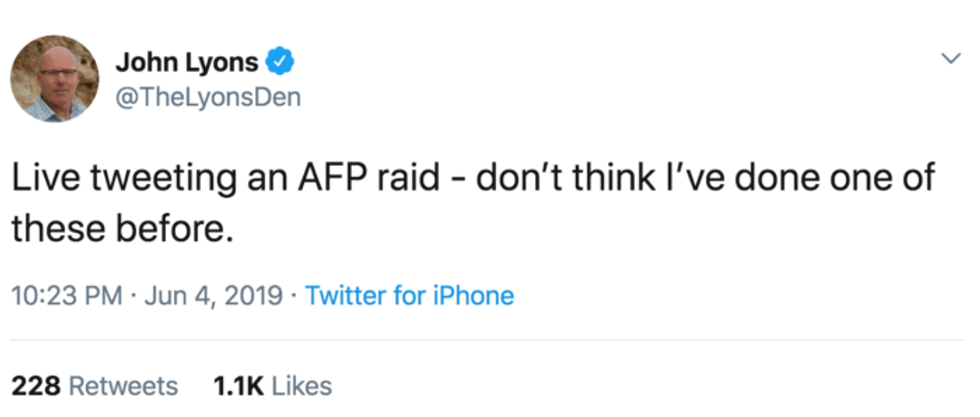The height and width of the screenshot is (417, 980).
Task: Open the @TheLyonsDen handle link
Action: (208, 97)
